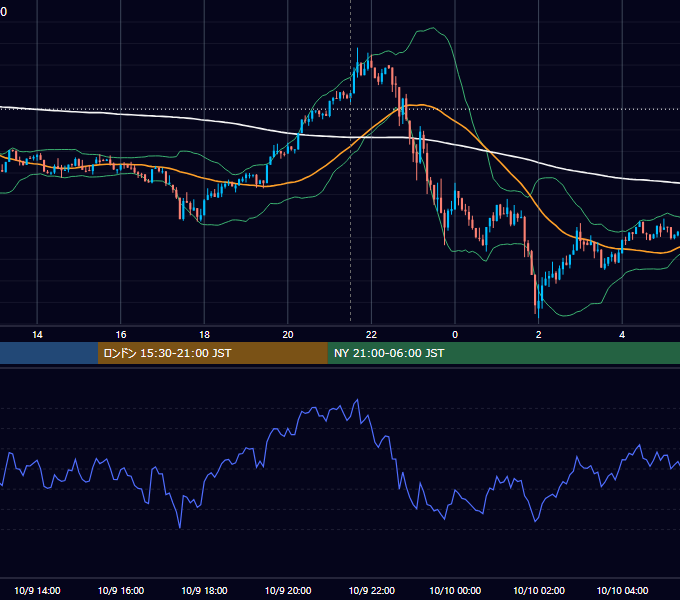680x600 pixels.
Task: Click hour label 20 on price chart axis
Action: pos(288,335)
